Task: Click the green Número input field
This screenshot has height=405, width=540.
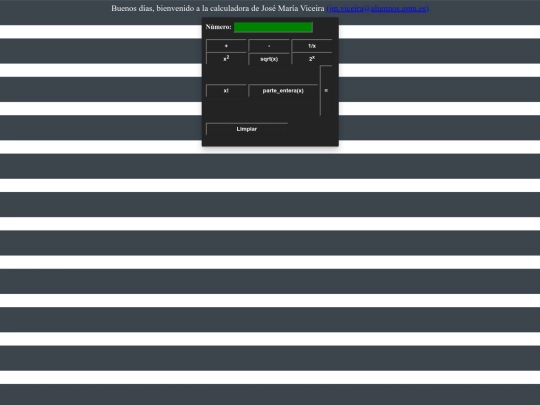Action: (273, 27)
